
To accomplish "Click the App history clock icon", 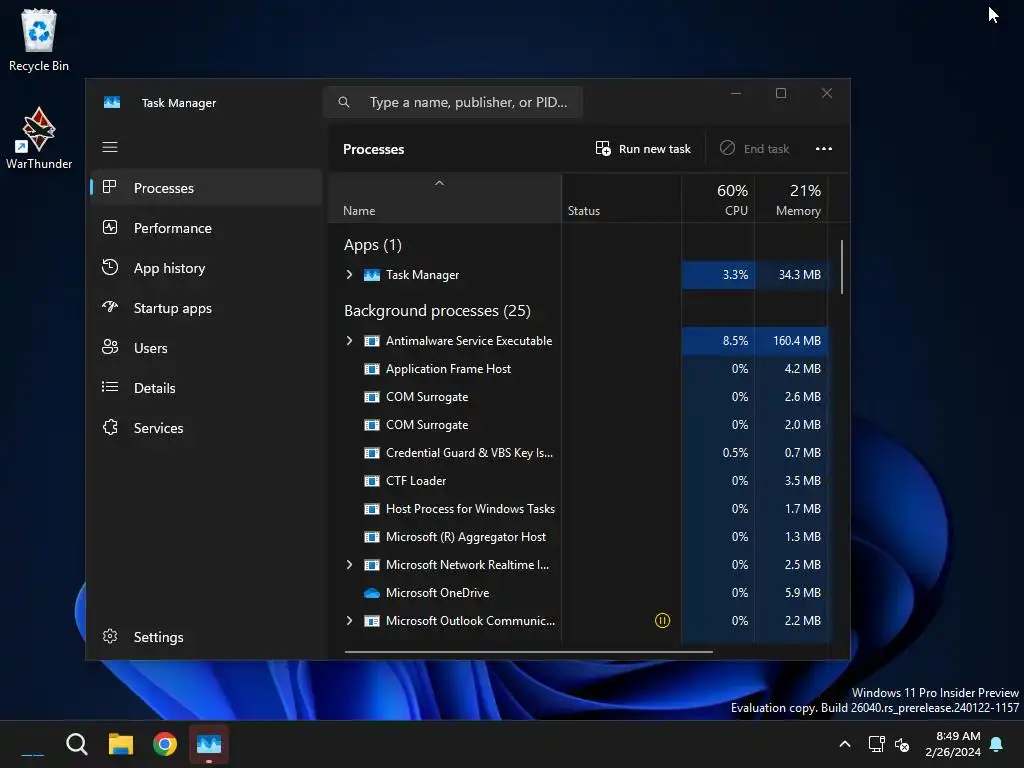I will (x=110, y=267).
